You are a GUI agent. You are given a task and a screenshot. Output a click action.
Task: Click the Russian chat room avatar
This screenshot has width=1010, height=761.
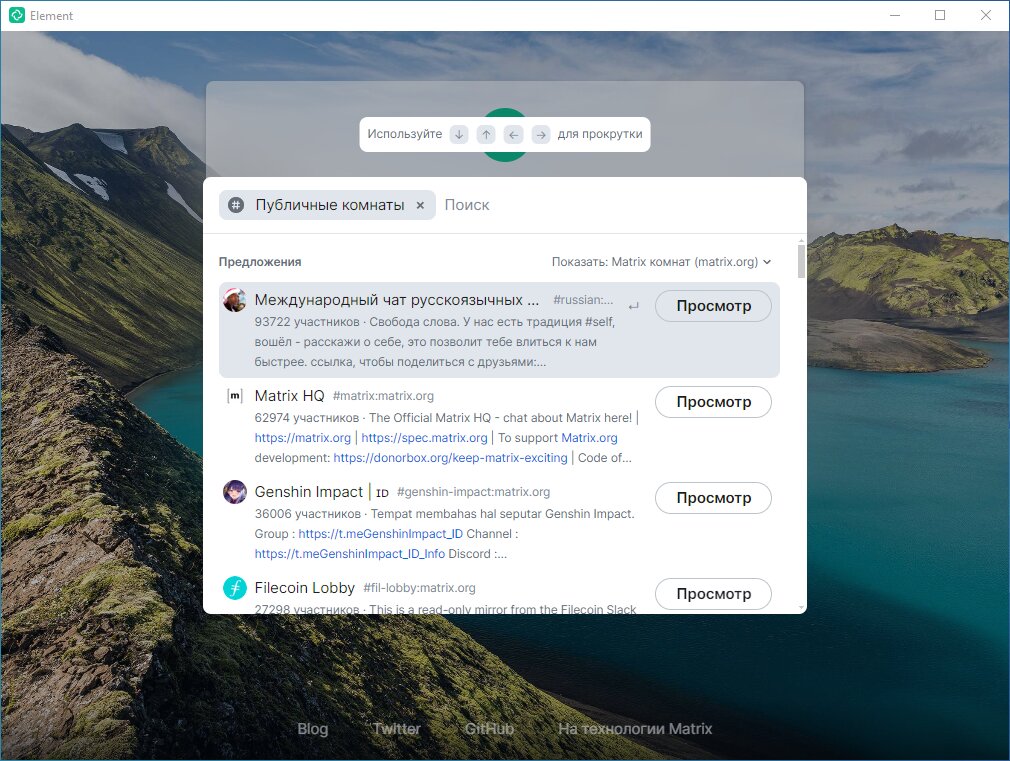pyautogui.click(x=234, y=300)
